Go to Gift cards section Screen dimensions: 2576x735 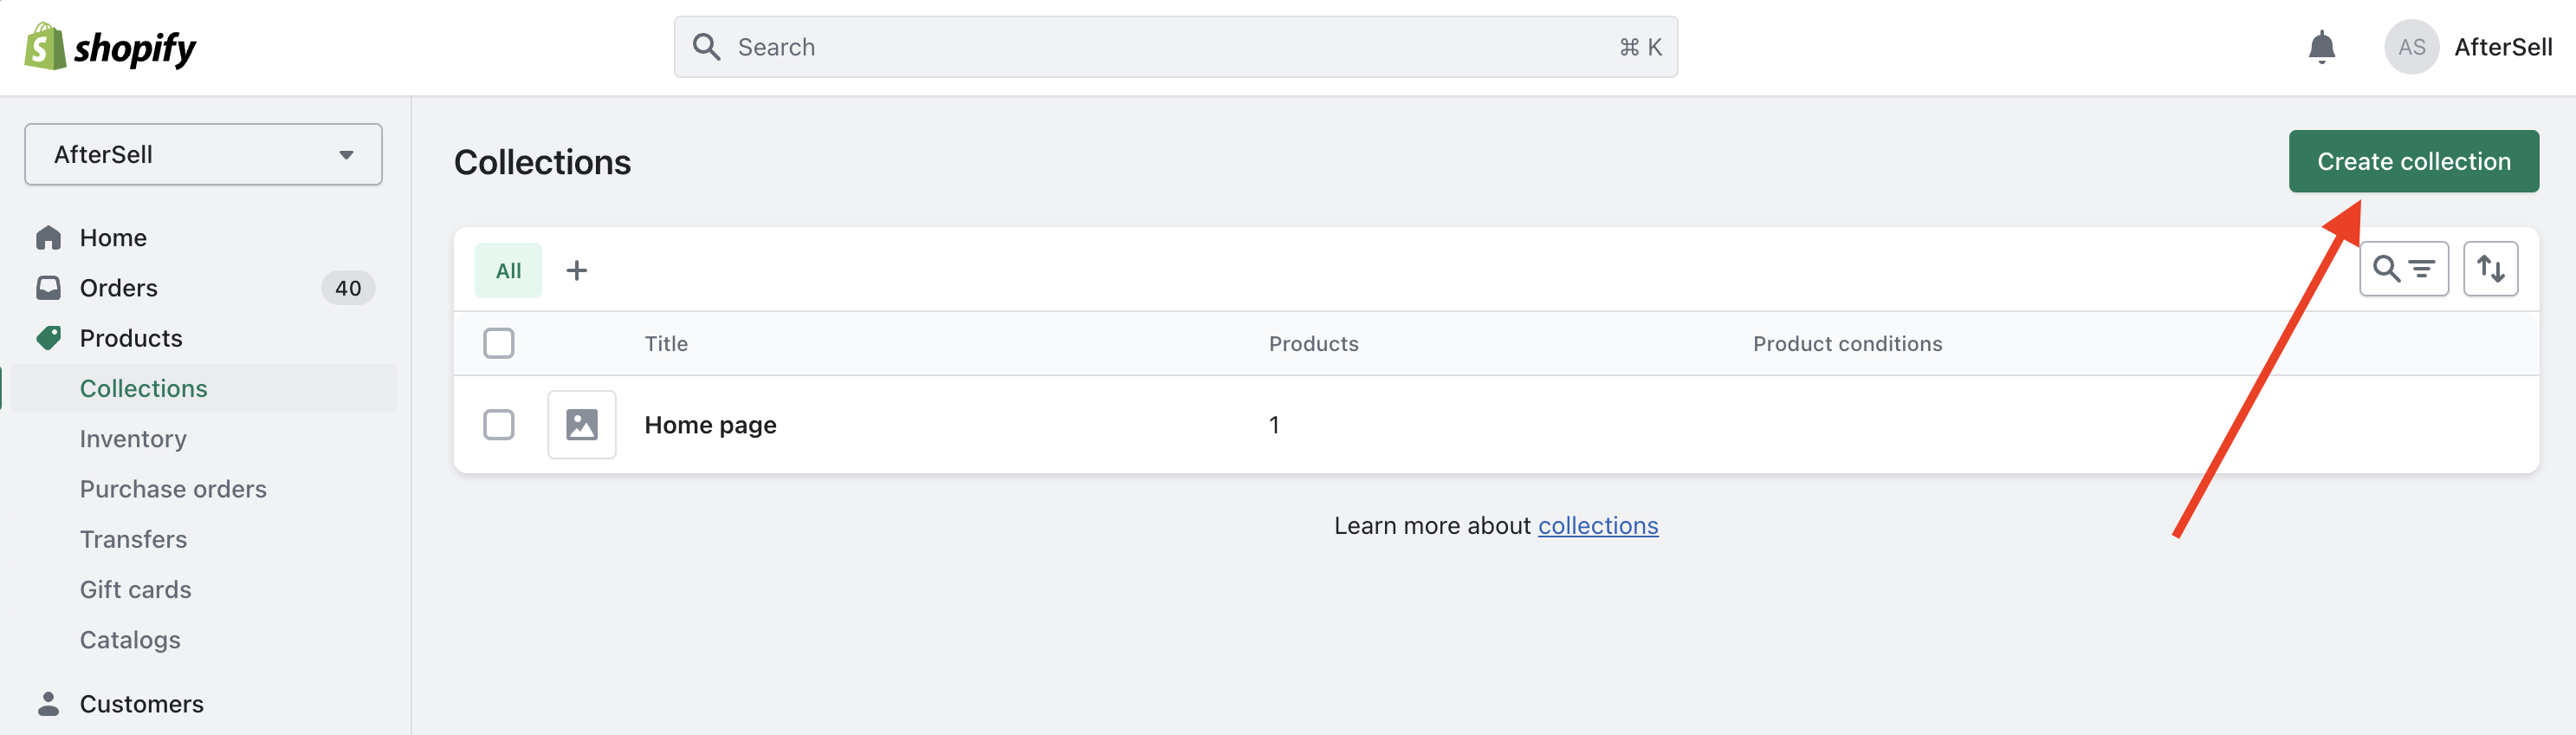[135, 590]
